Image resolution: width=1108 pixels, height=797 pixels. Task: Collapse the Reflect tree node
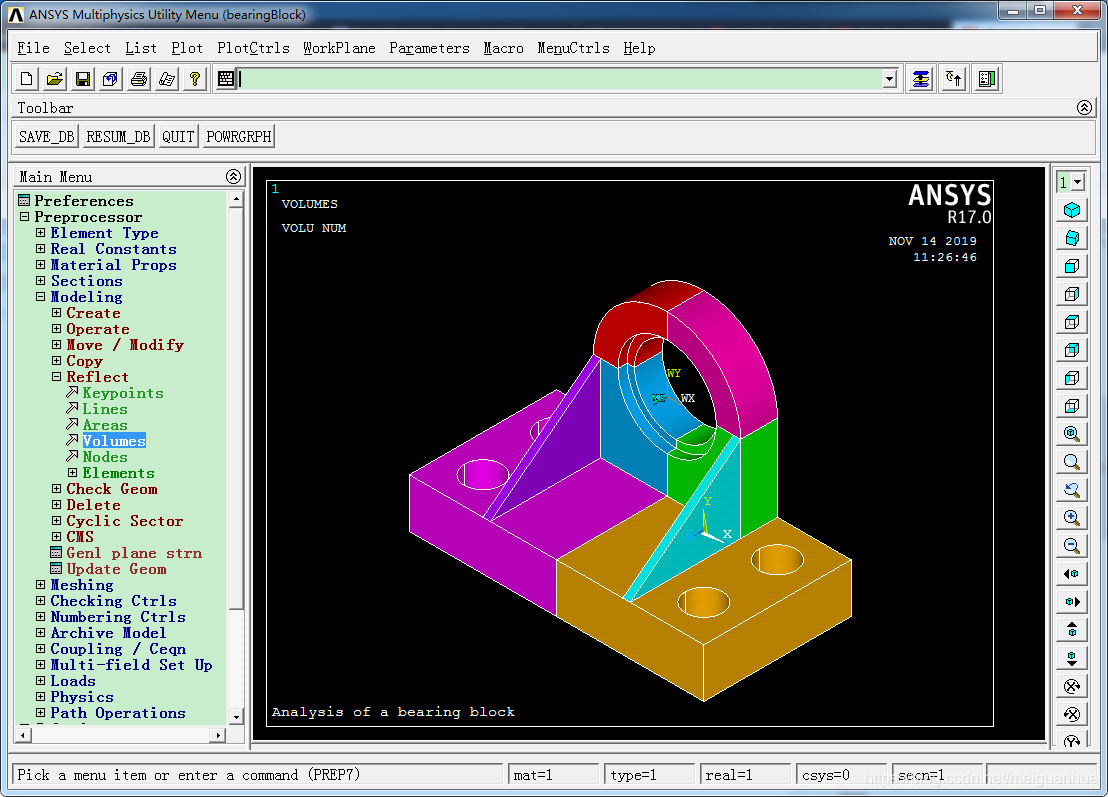(57, 377)
